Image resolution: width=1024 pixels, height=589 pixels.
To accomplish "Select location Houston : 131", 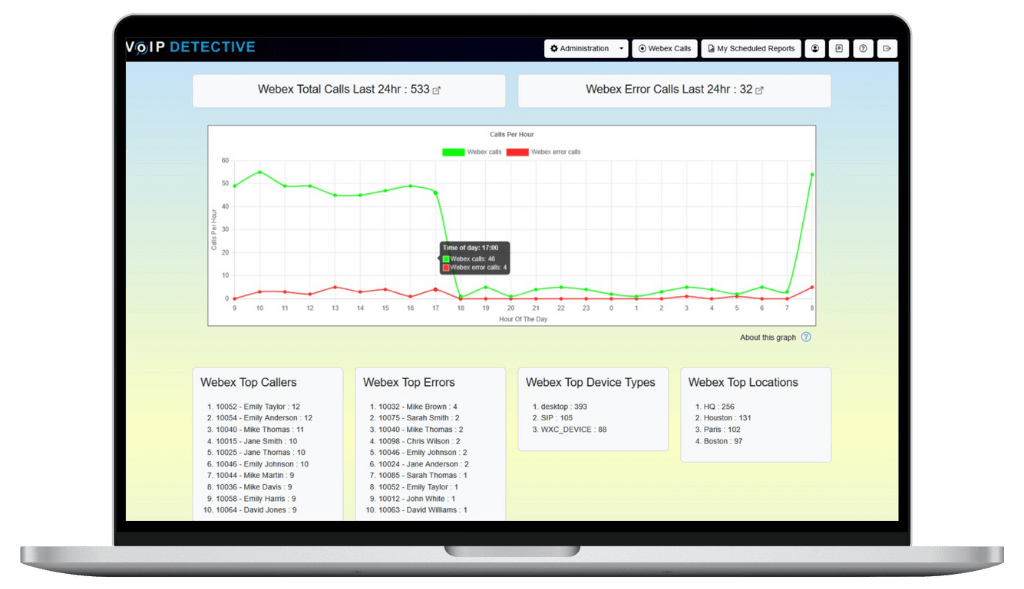I will (727, 418).
